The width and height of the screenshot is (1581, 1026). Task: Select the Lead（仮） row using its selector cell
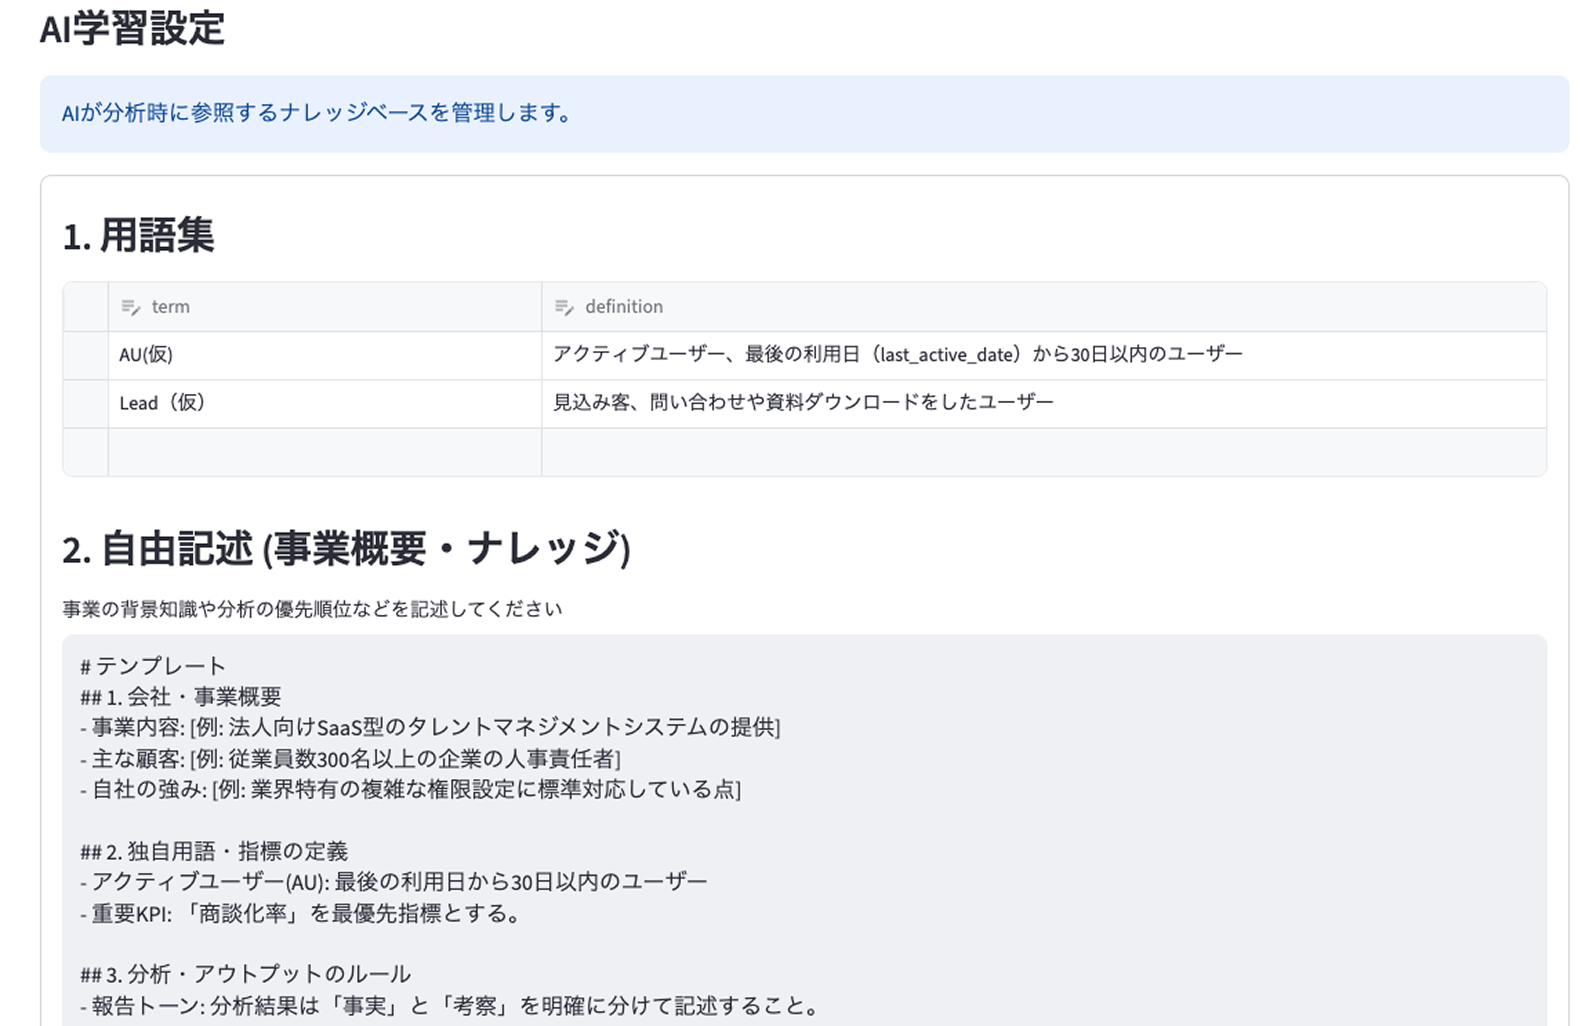(x=86, y=403)
